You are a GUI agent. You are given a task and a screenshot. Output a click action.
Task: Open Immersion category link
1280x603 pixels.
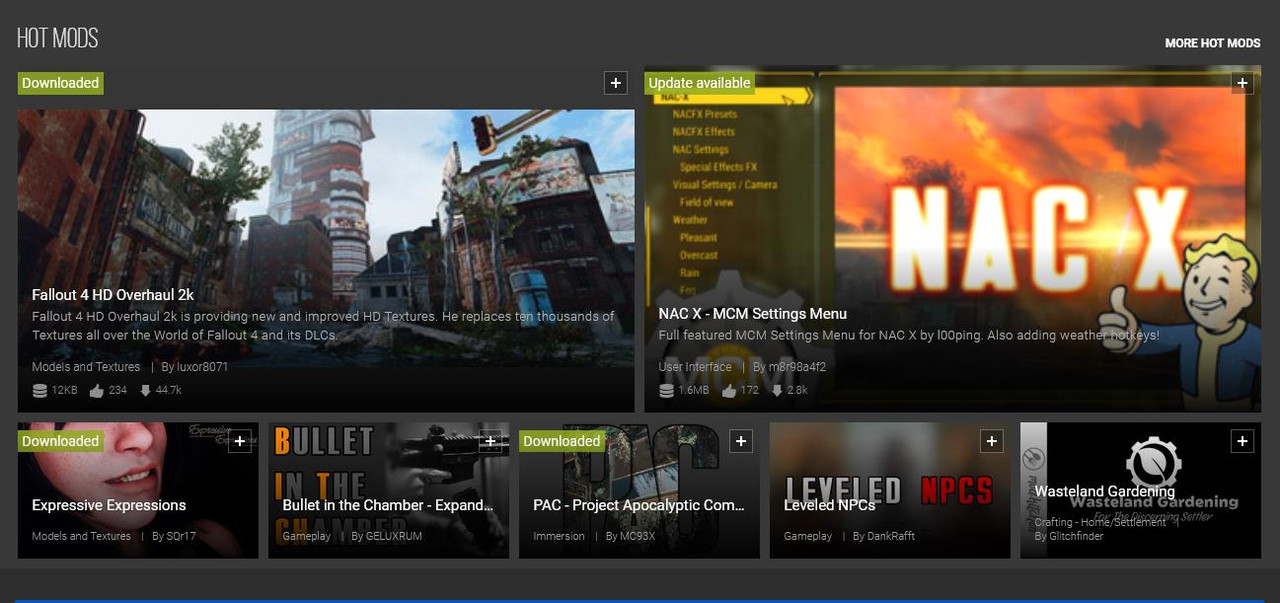pos(559,536)
